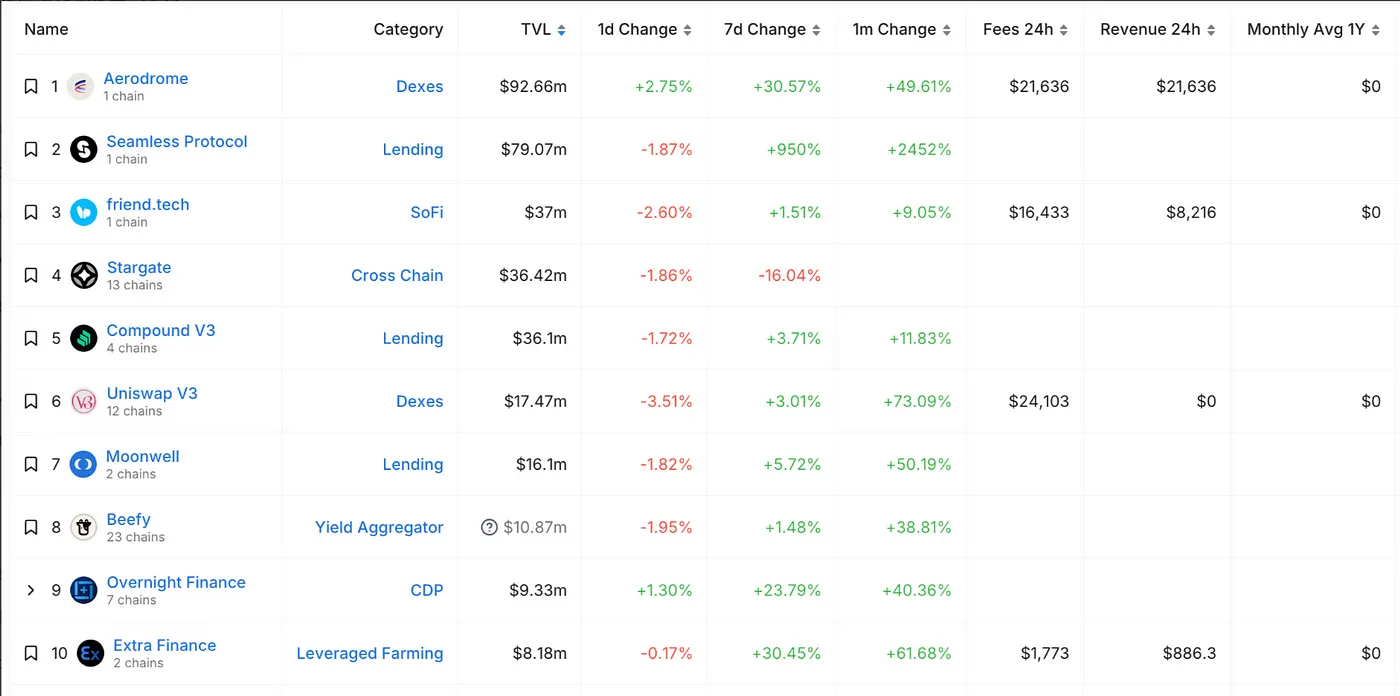1400x696 pixels.
Task: Click the Beefy cow logo icon
Action: coord(84,528)
